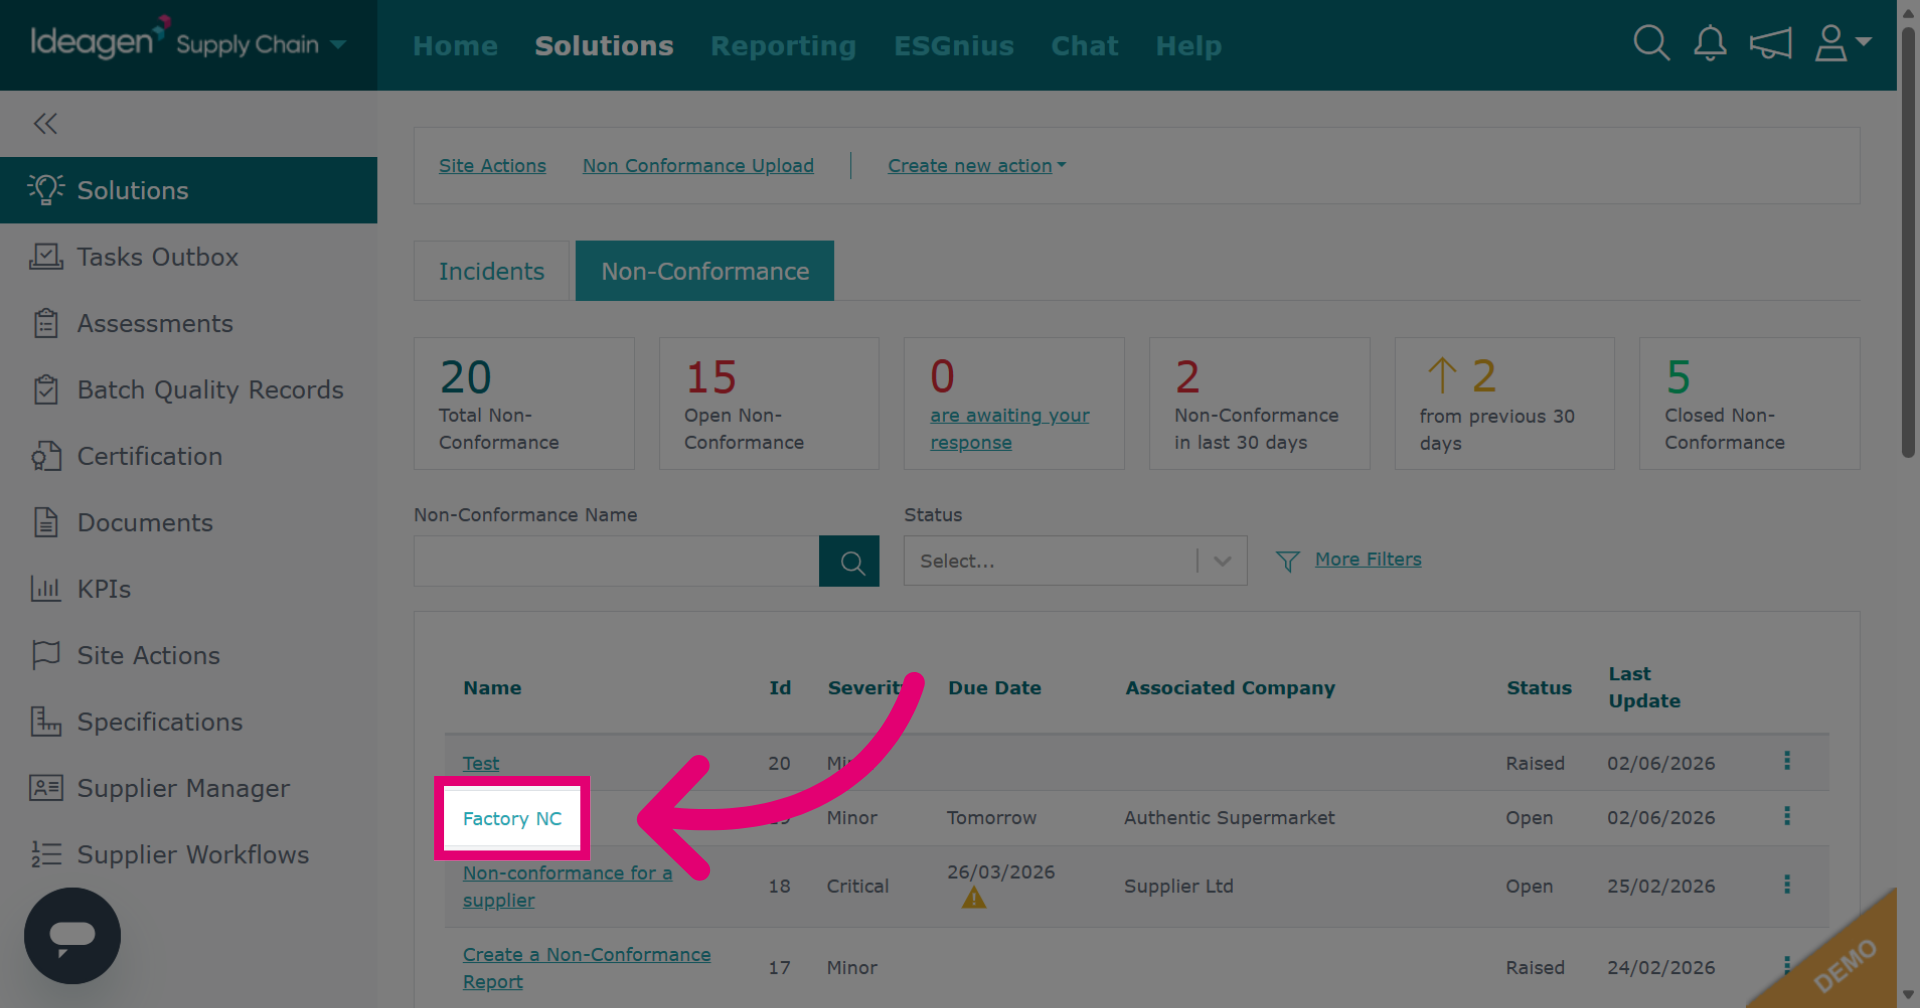Follow the Non Conformance Upload link

[698, 166]
